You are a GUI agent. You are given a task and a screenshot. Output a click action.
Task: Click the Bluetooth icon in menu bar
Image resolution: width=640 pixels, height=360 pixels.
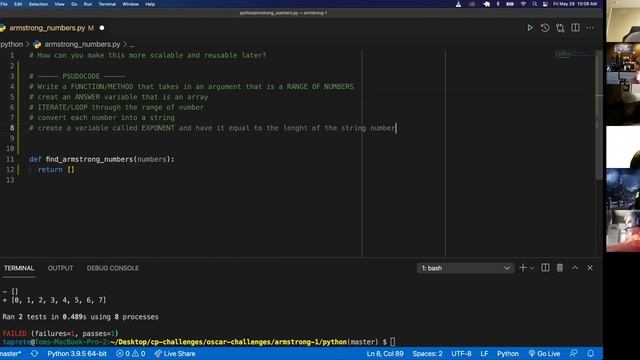coord(498,4)
